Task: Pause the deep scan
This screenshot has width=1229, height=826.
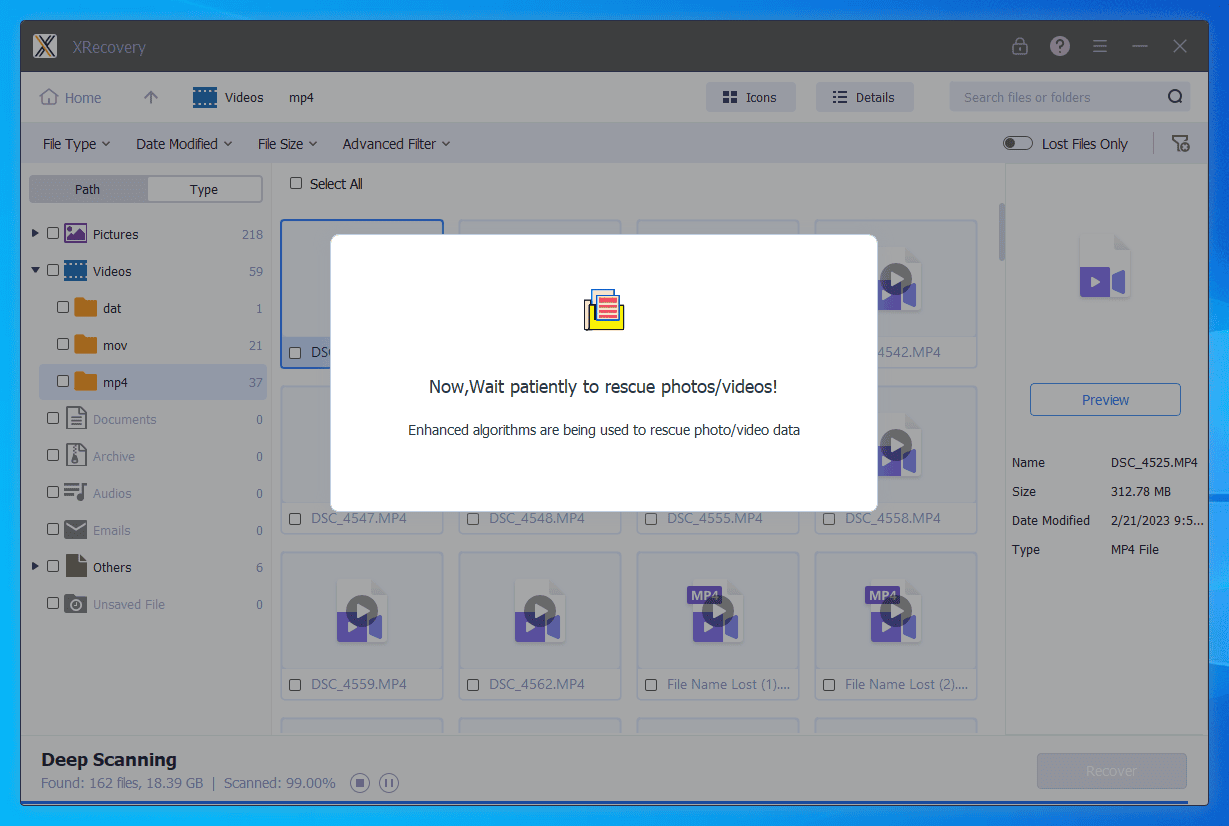Action: 389,783
